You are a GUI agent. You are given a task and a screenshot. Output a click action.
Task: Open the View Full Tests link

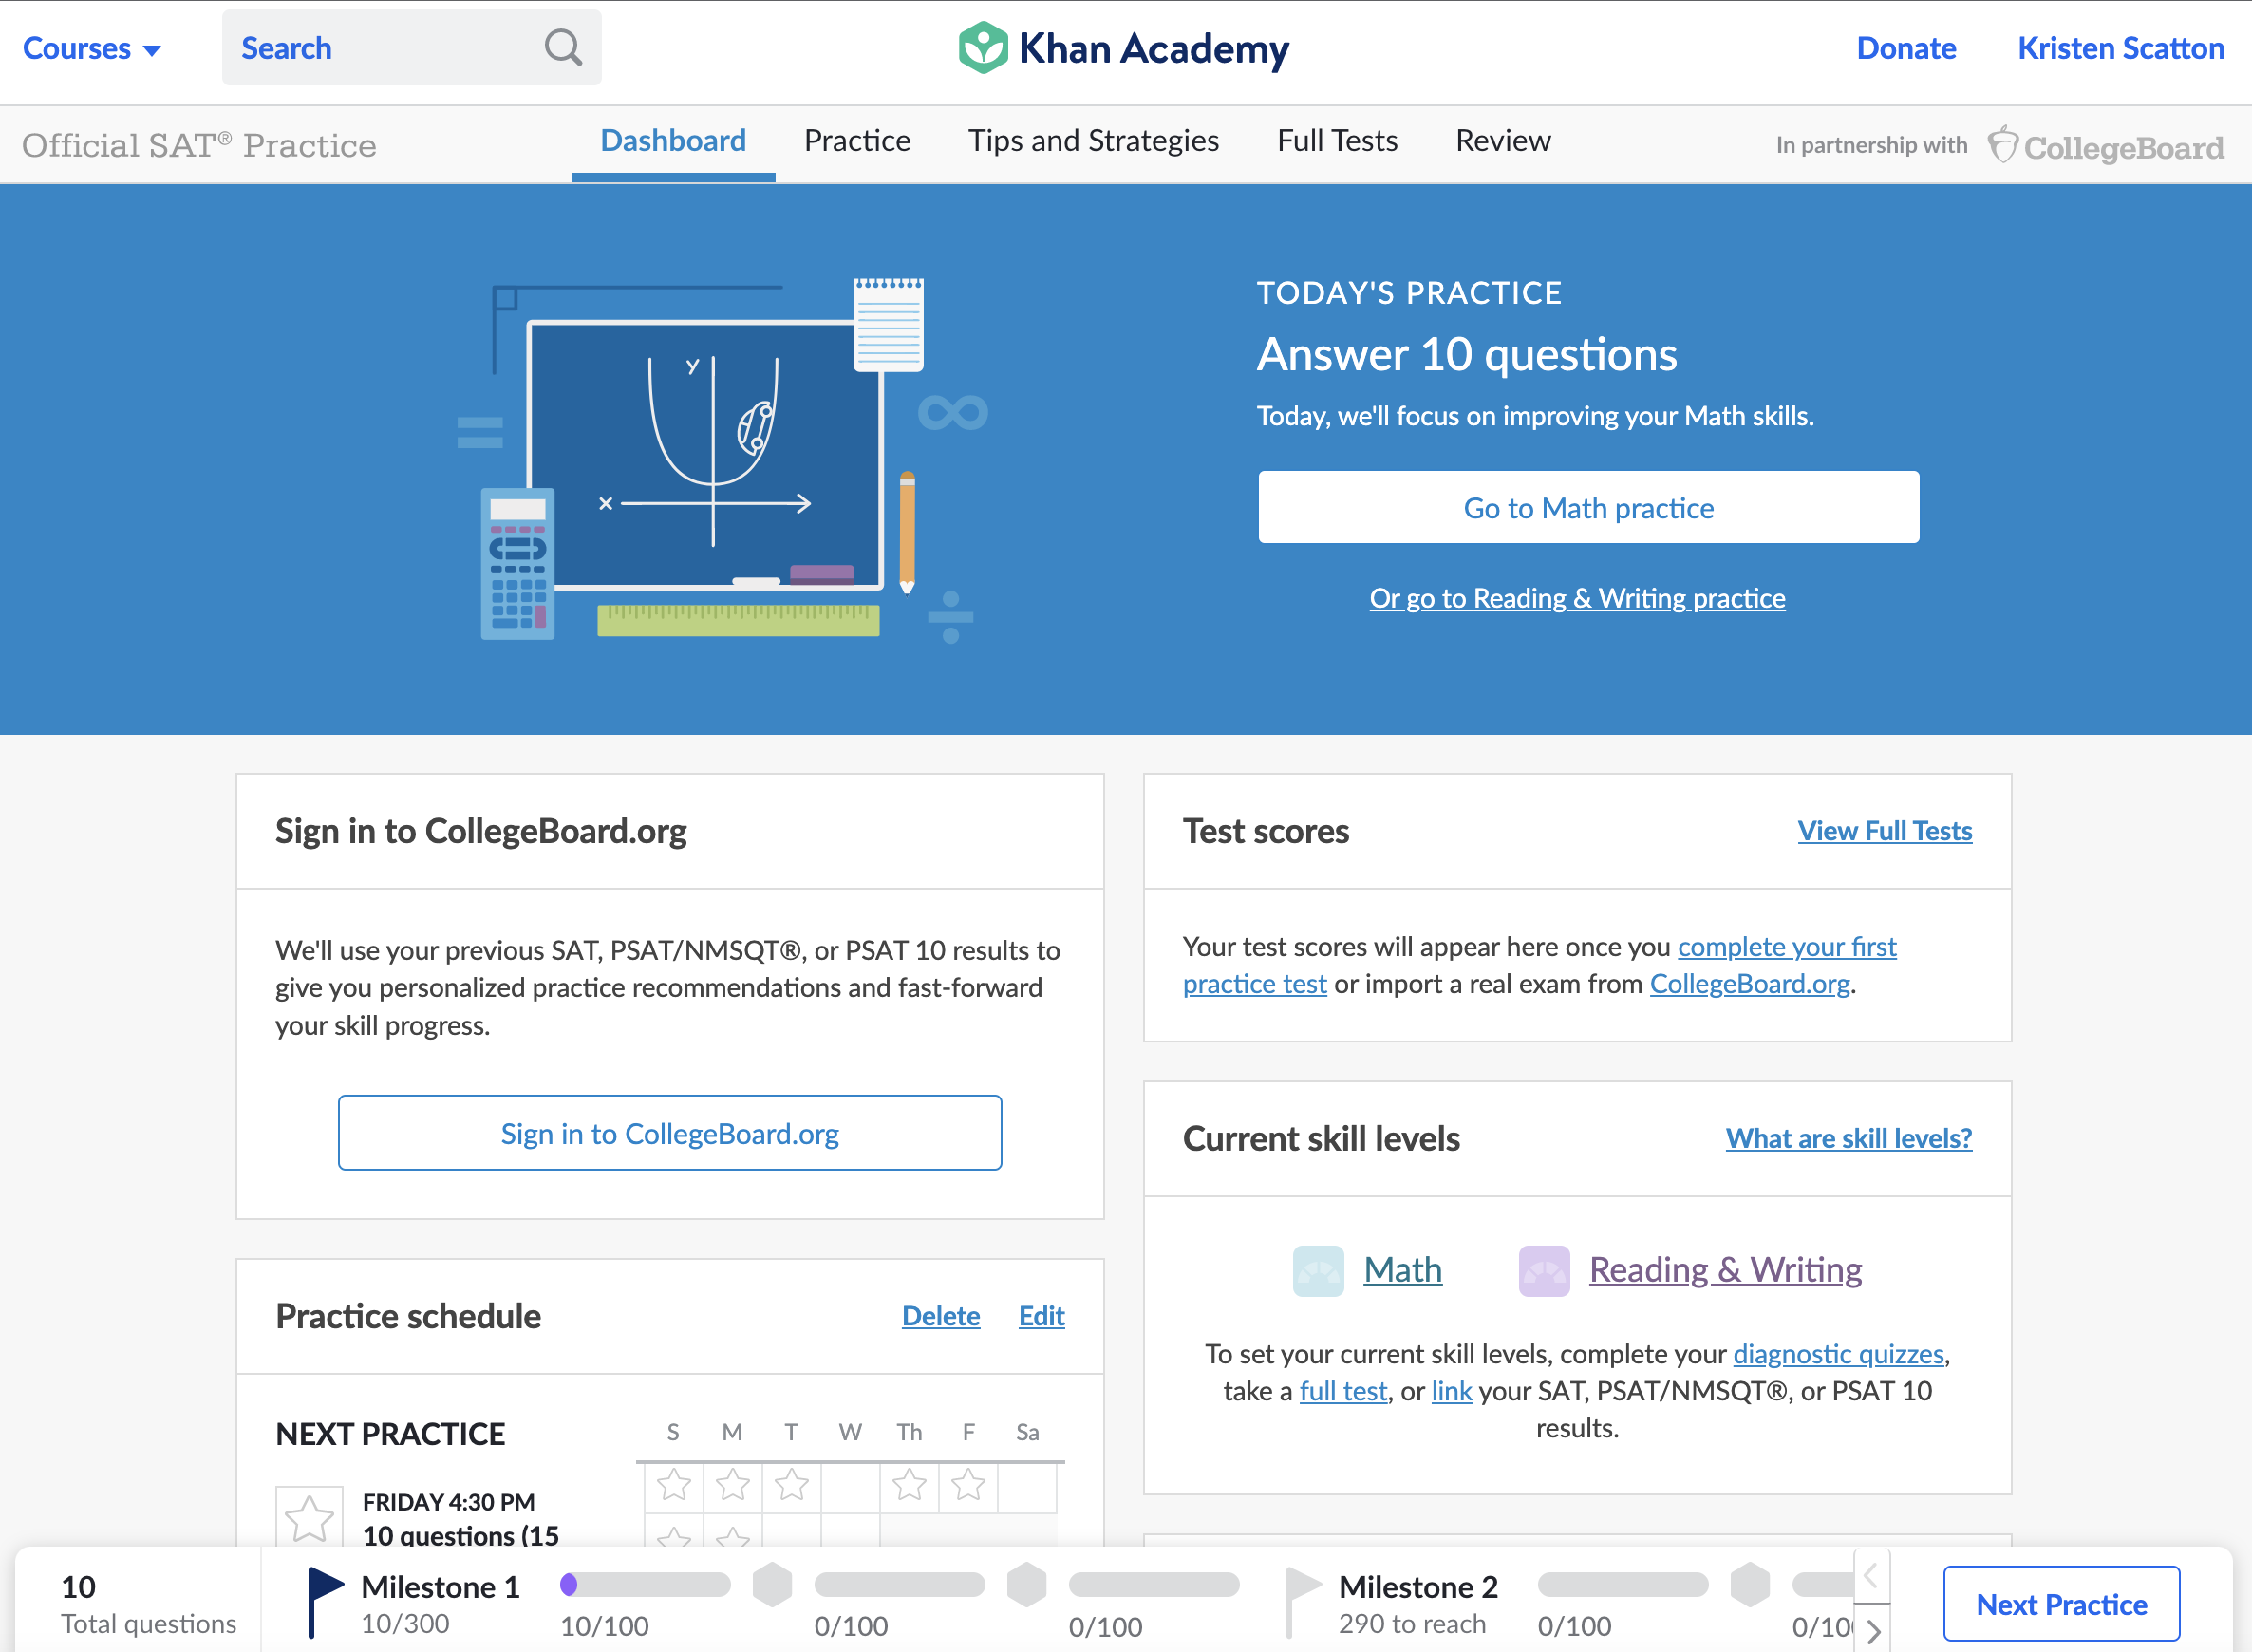(1883, 831)
